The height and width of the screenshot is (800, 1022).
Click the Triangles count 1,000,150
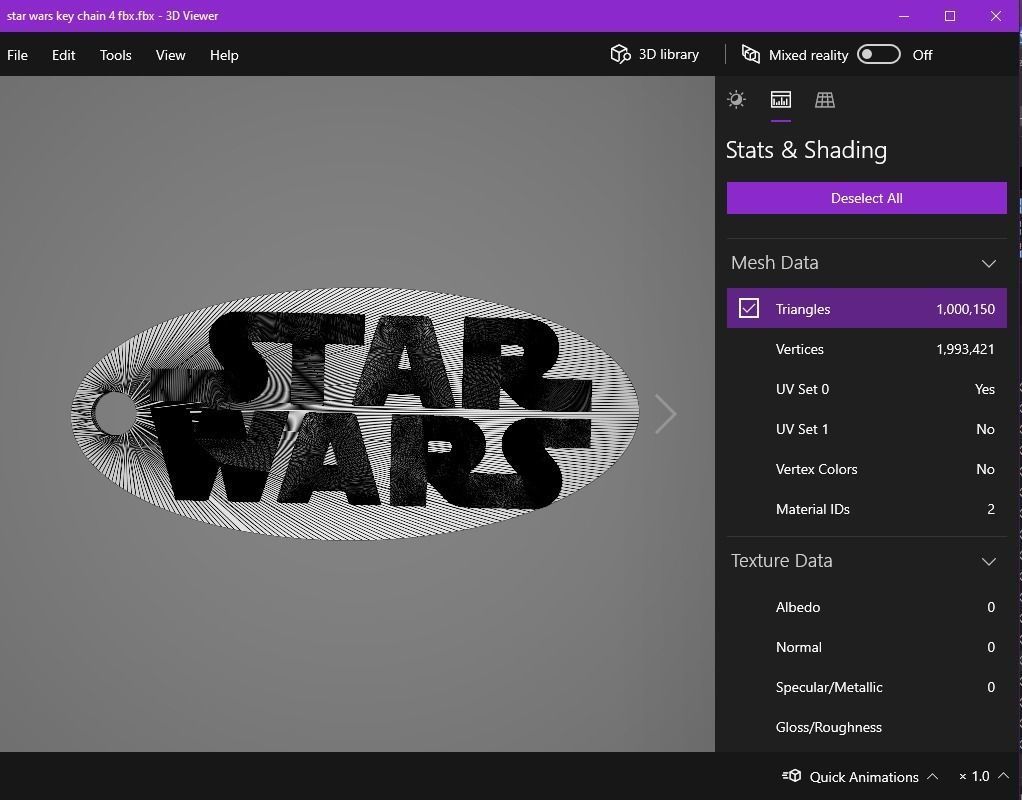point(965,308)
